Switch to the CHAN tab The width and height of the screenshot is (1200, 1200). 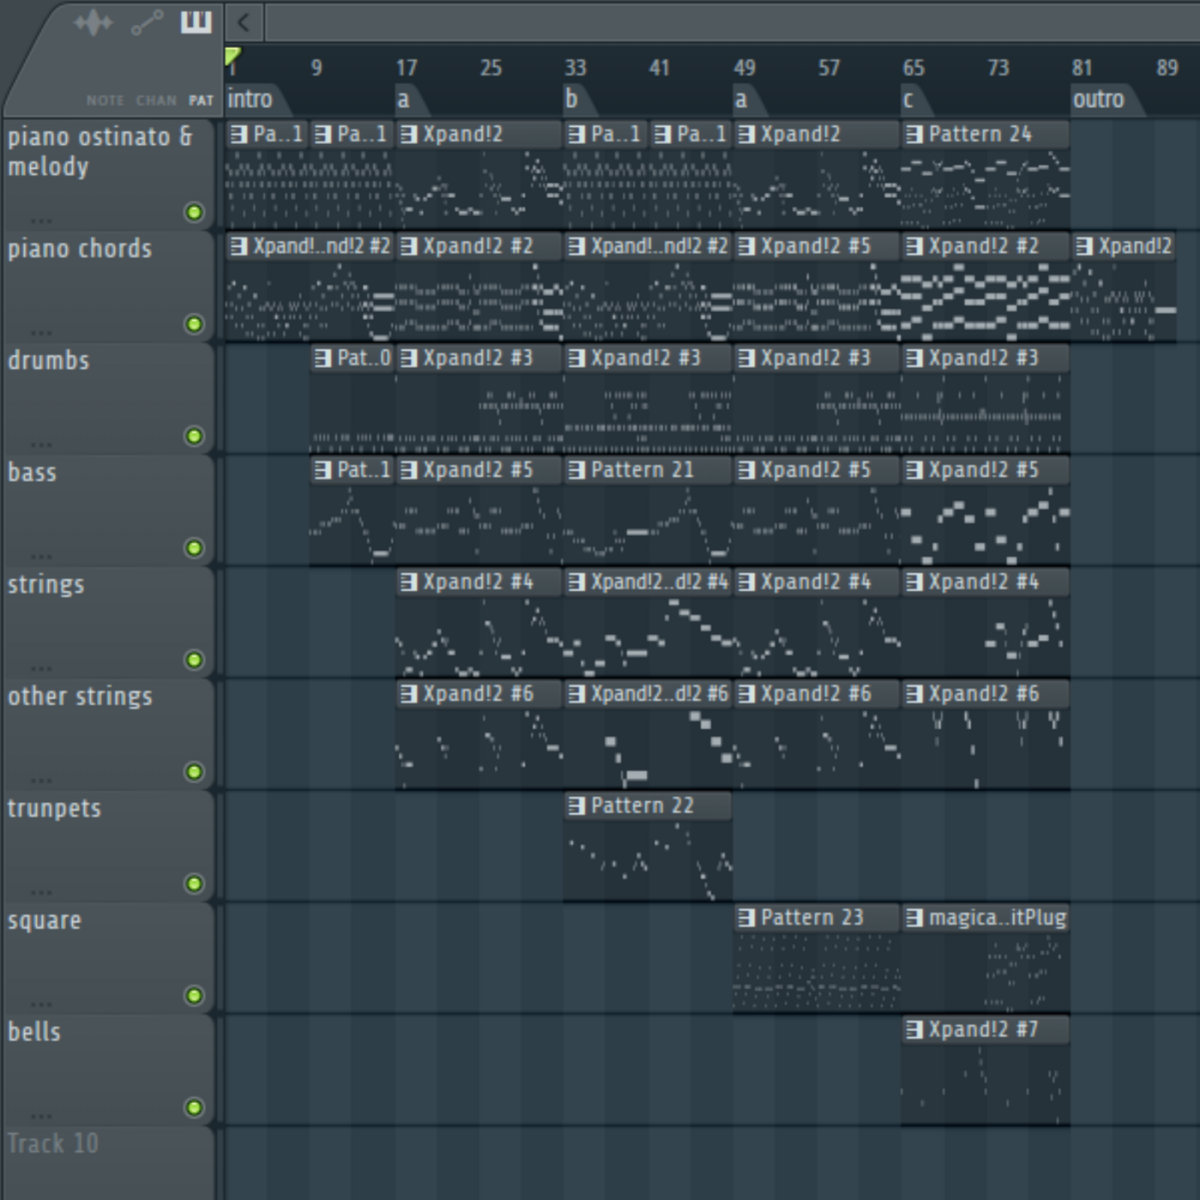(x=156, y=100)
